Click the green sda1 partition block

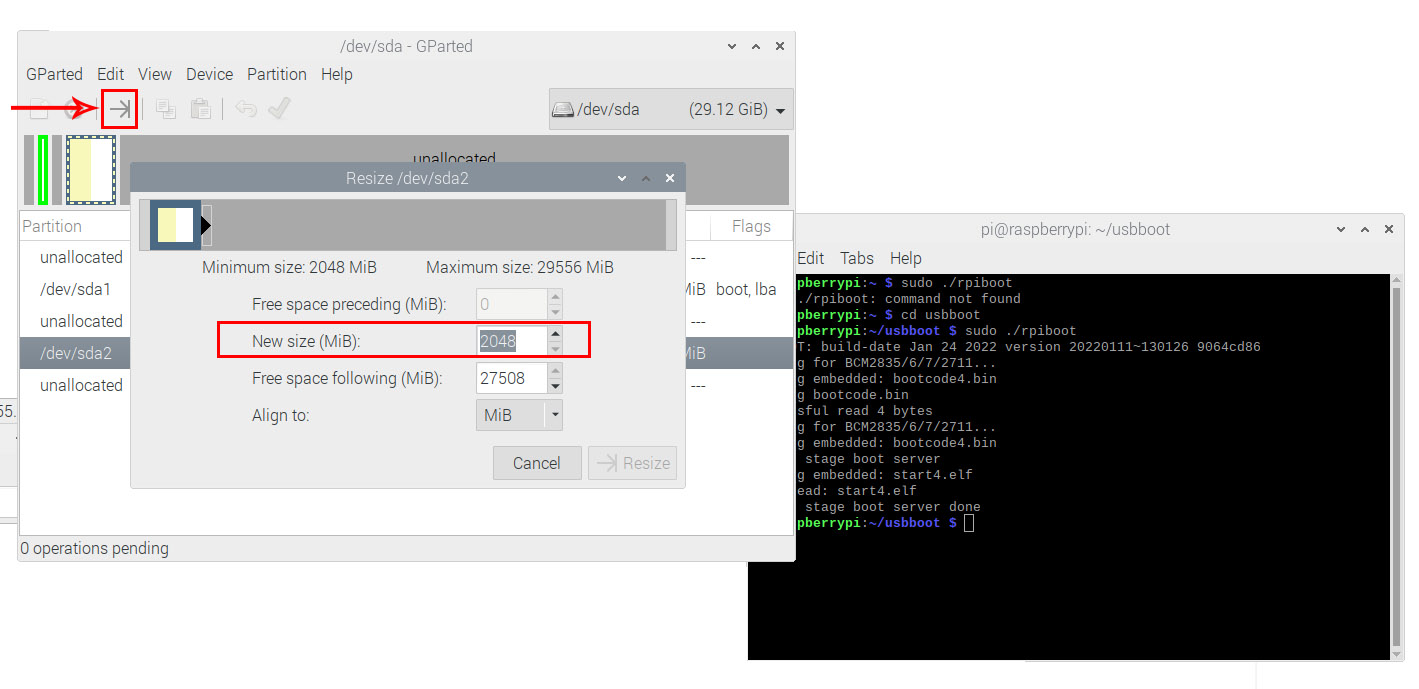click(43, 170)
